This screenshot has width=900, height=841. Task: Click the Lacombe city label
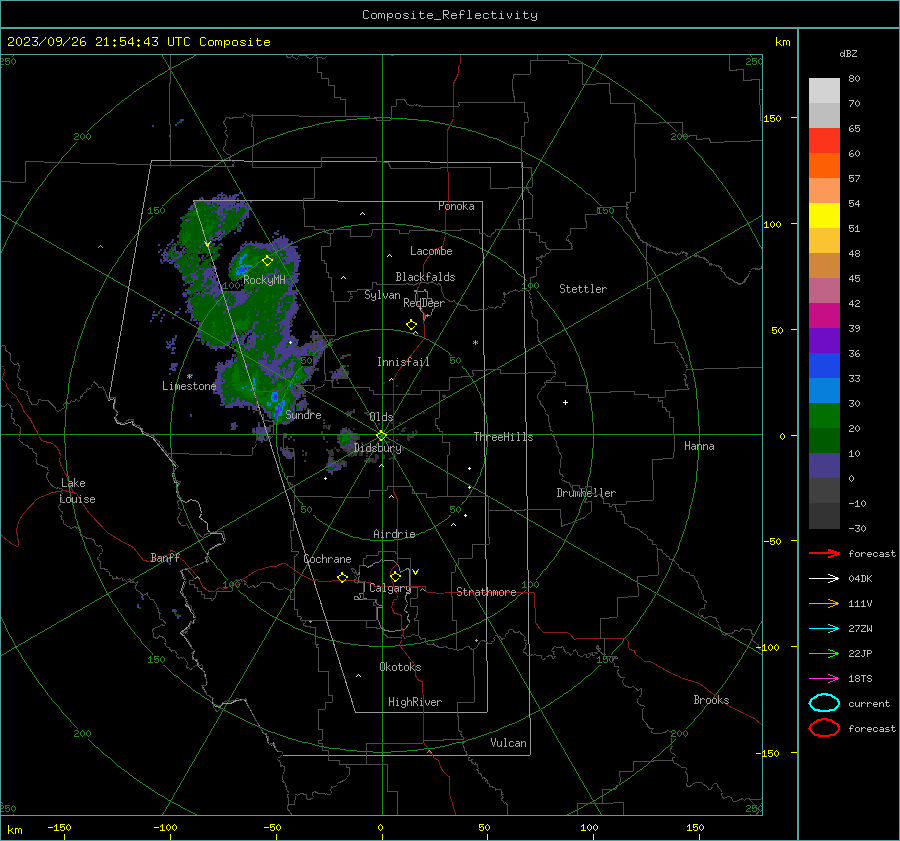[431, 251]
